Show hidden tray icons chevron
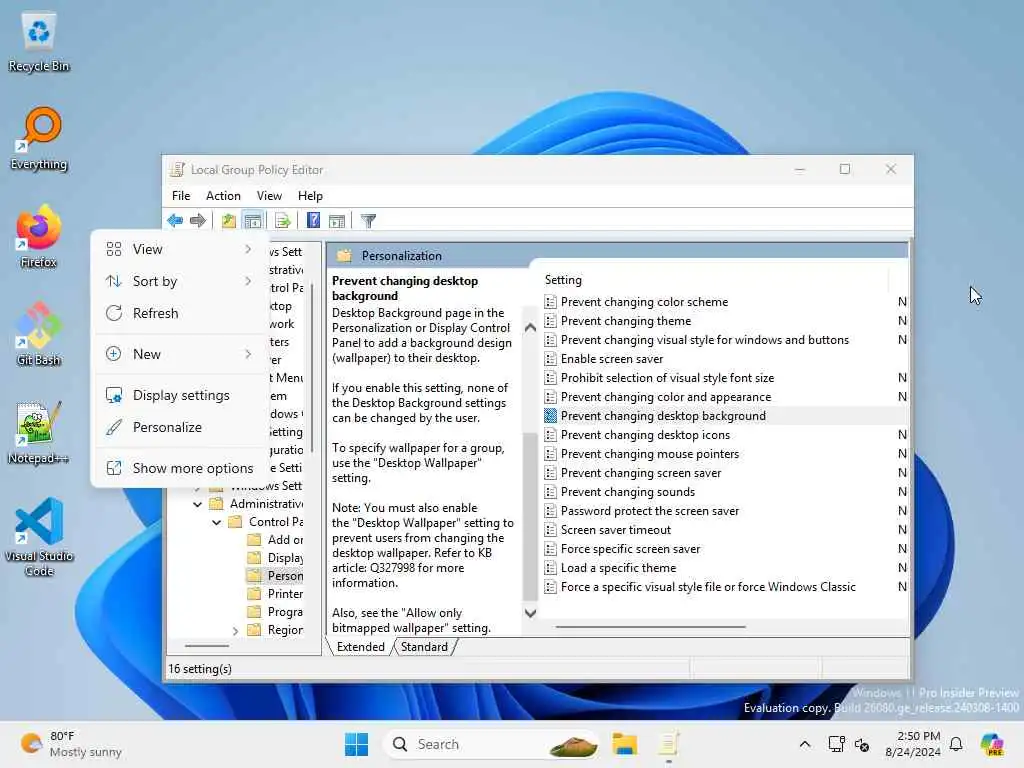Viewport: 1024px width, 768px height. 805,744
